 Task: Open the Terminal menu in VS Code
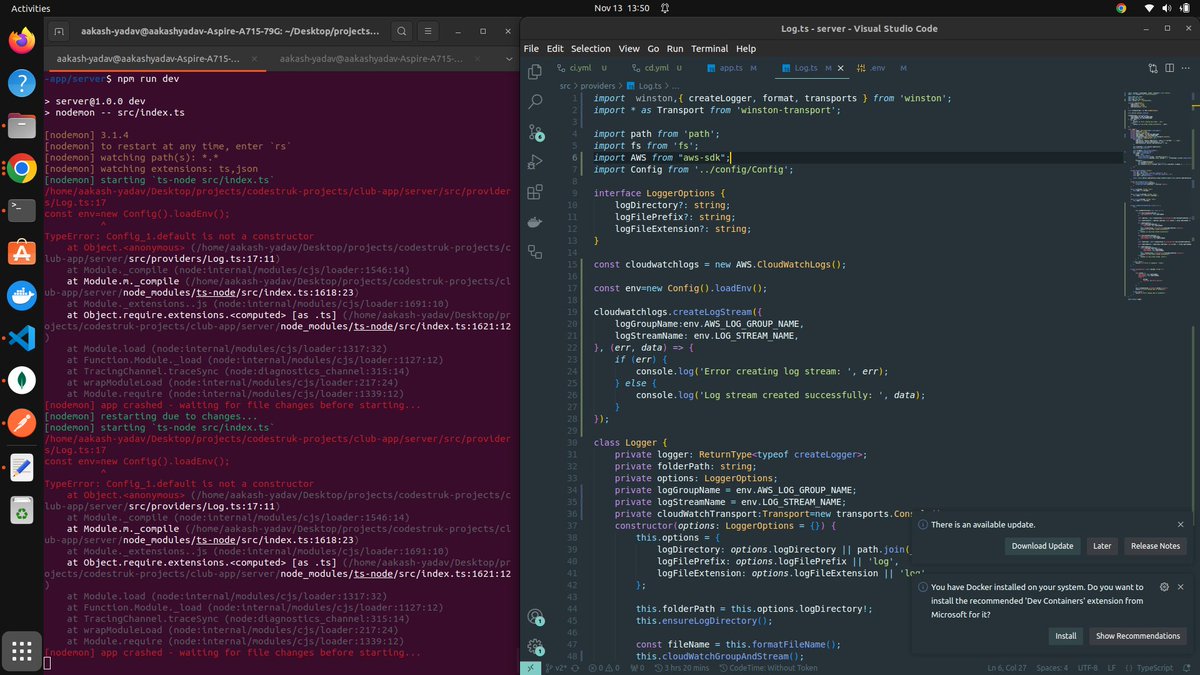[709, 48]
